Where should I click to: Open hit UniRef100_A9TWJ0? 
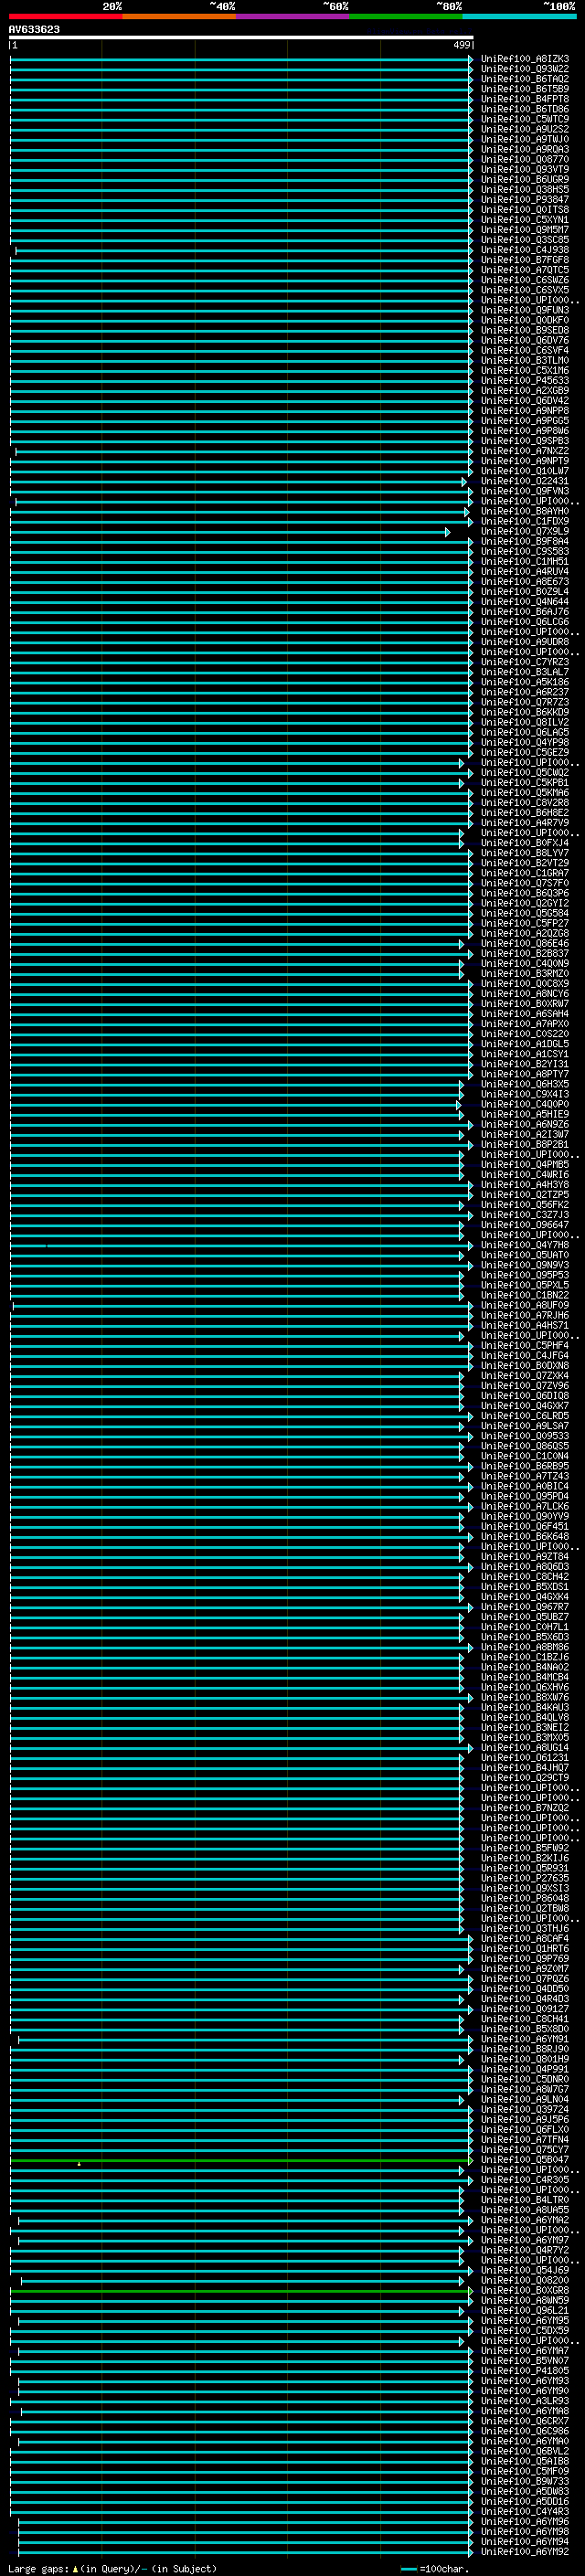tap(525, 140)
